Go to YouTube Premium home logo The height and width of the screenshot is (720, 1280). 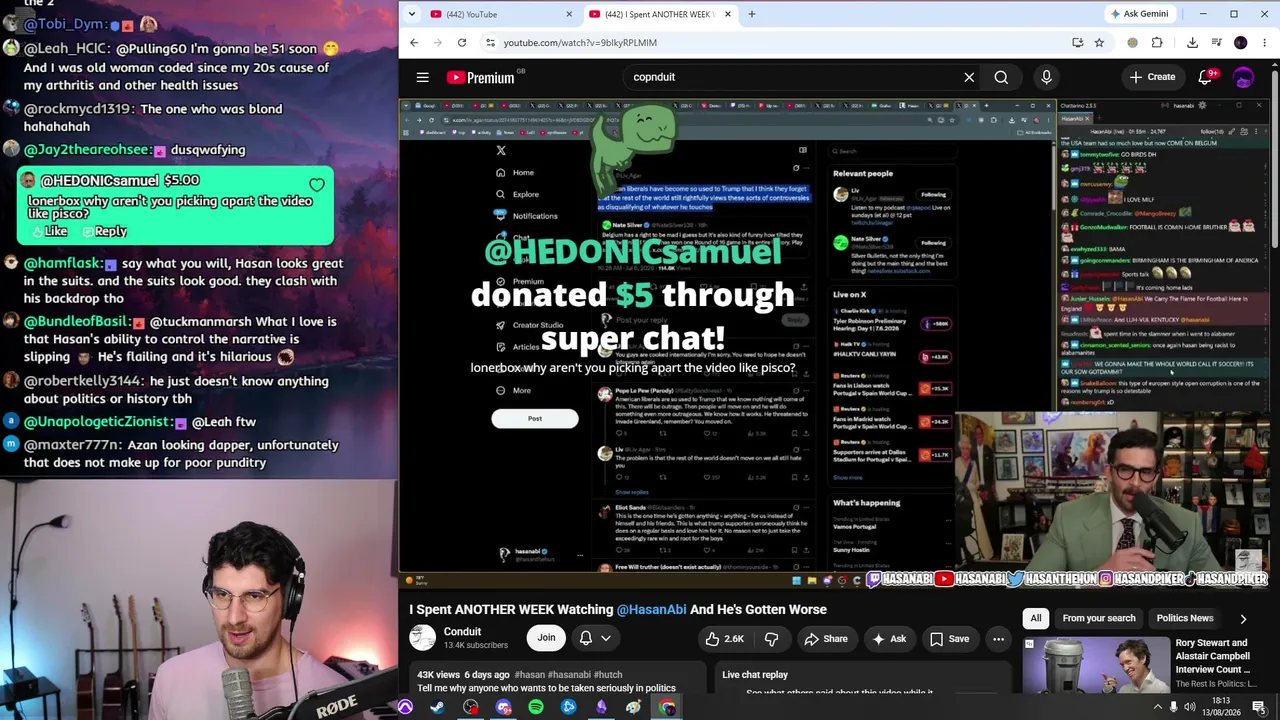coord(480,77)
